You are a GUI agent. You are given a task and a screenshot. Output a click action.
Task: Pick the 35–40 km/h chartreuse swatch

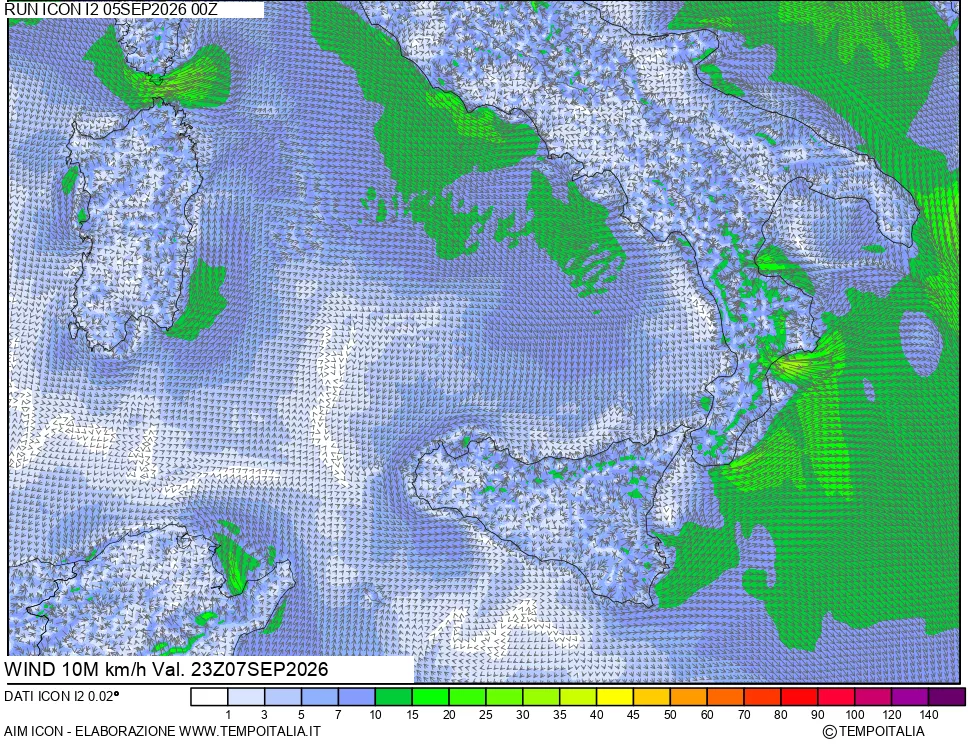pyautogui.click(x=578, y=697)
